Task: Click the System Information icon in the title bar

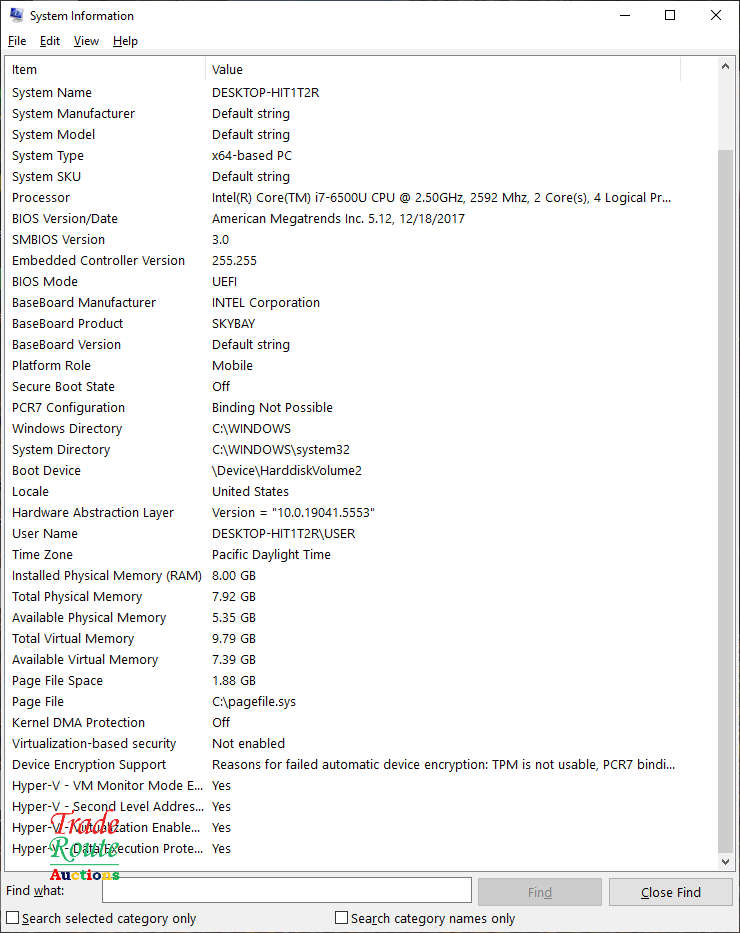Action: [x=14, y=15]
